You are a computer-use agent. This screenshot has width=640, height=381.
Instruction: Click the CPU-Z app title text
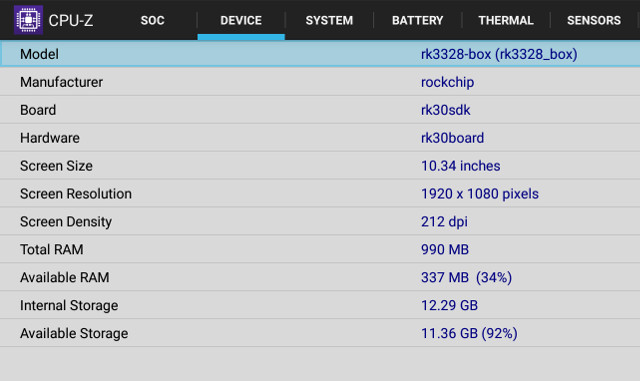pos(71,20)
